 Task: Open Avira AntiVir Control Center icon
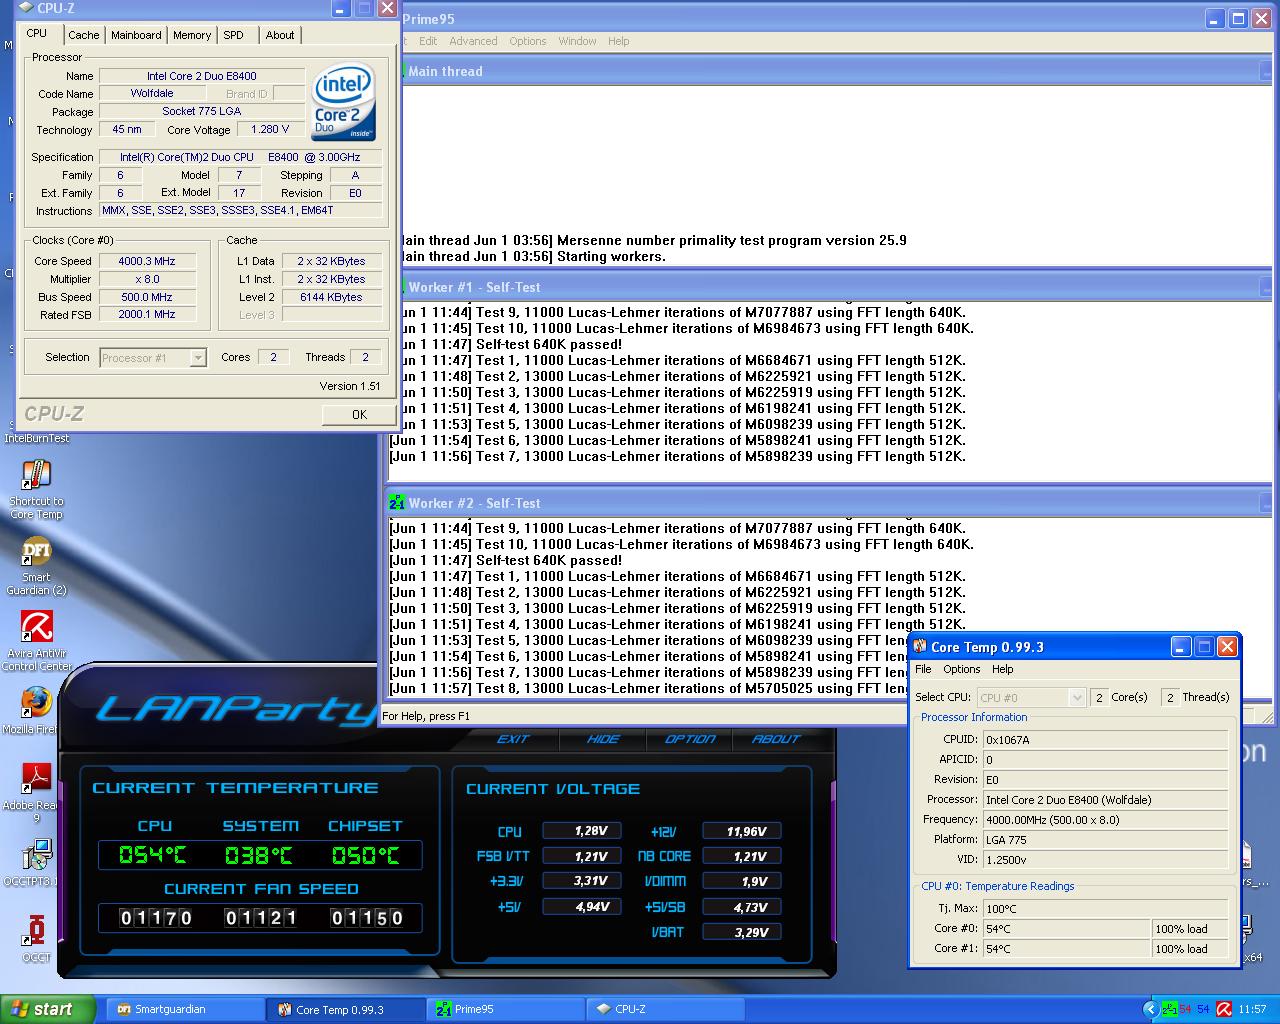click(37, 627)
